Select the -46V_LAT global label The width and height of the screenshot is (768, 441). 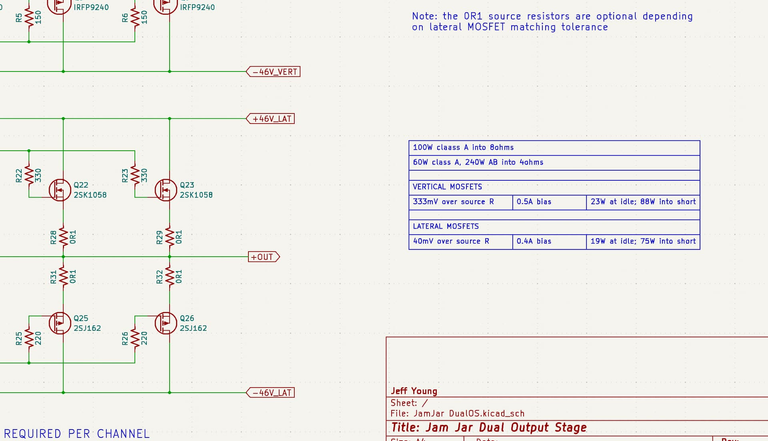point(270,392)
